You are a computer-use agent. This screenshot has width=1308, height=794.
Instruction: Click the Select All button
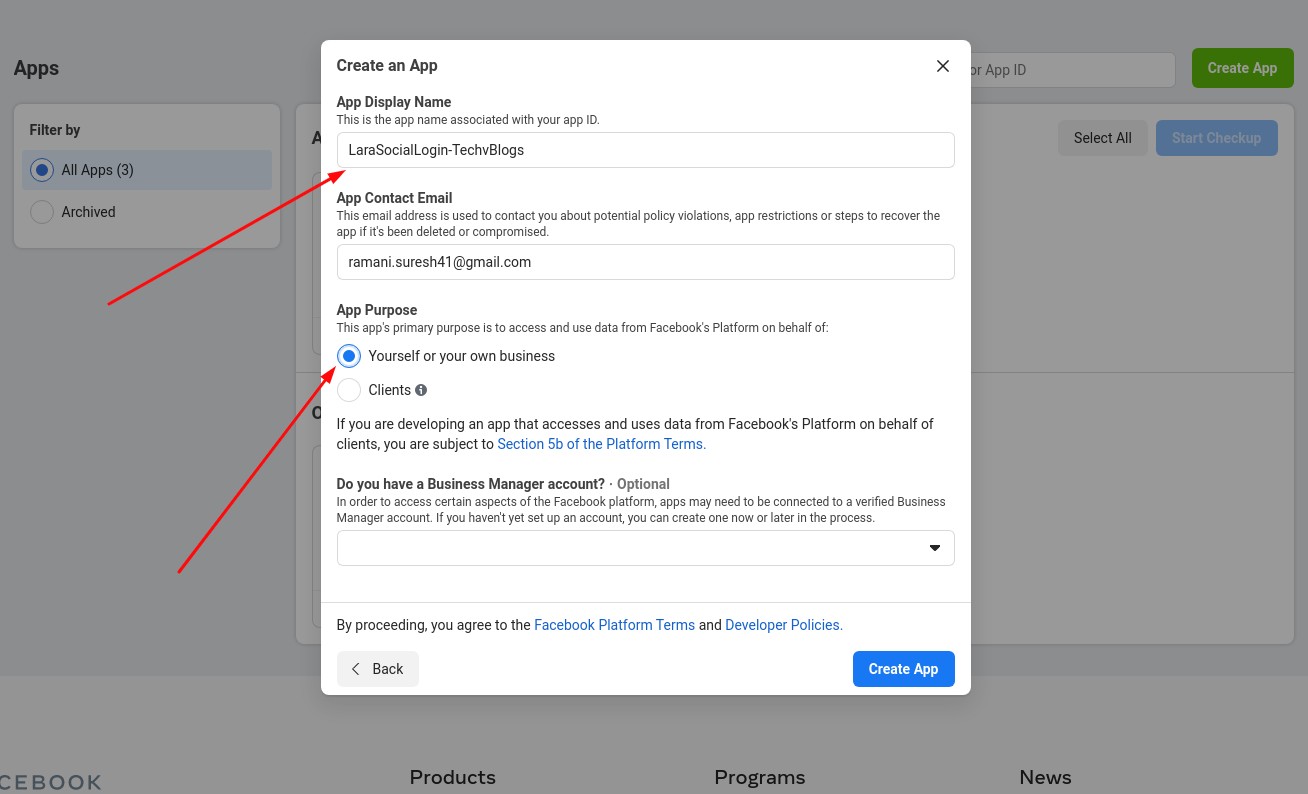point(1103,138)
